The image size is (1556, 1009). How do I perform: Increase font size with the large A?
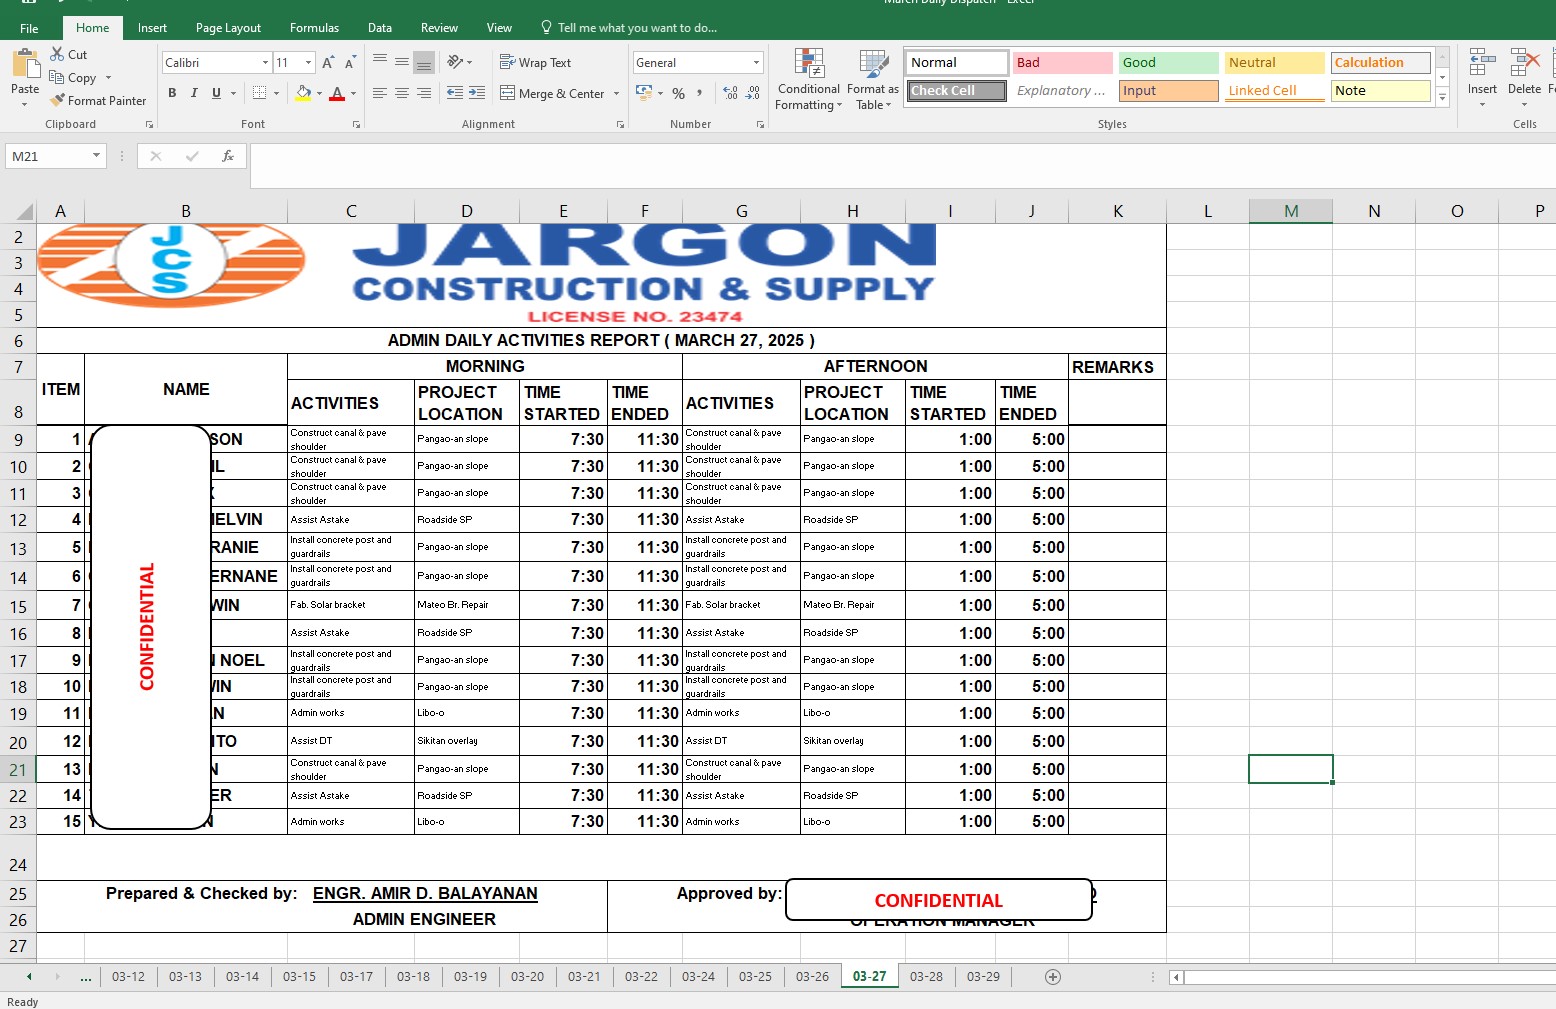327,62
